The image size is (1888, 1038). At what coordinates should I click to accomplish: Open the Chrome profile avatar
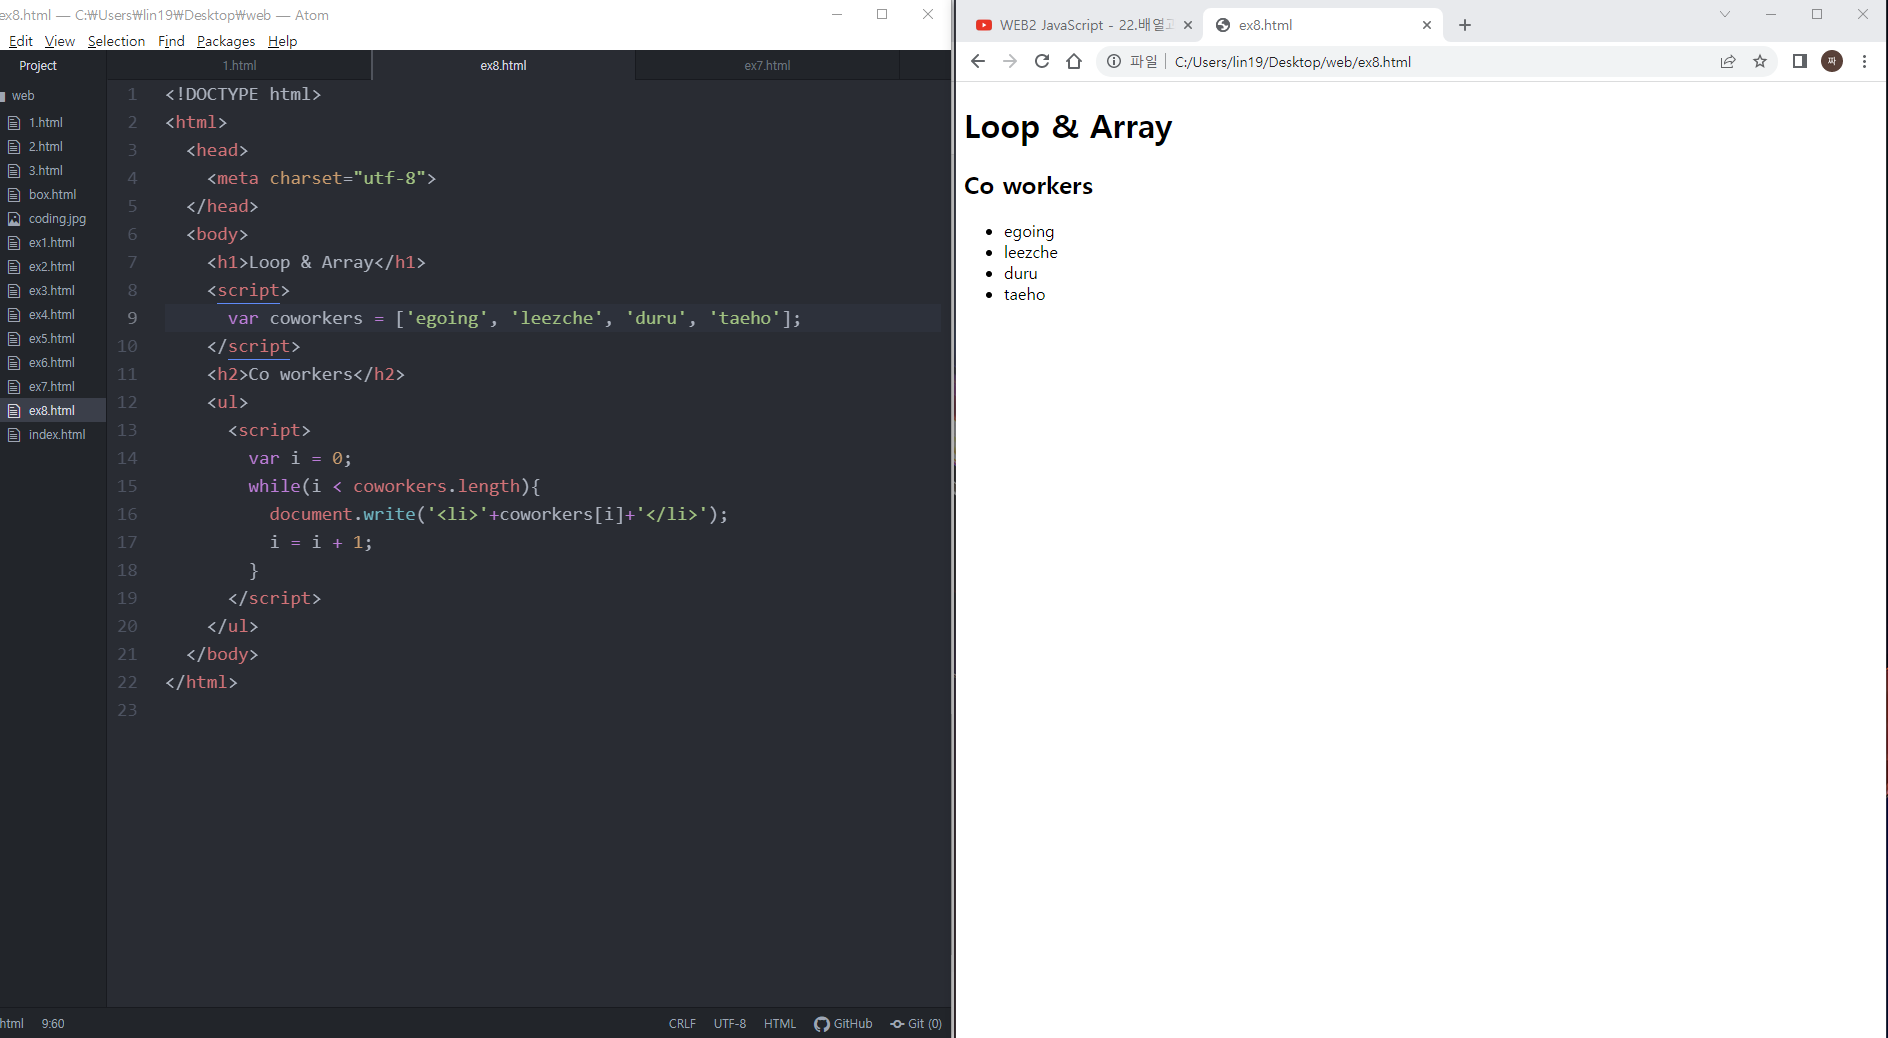(x=1832, y=62)
